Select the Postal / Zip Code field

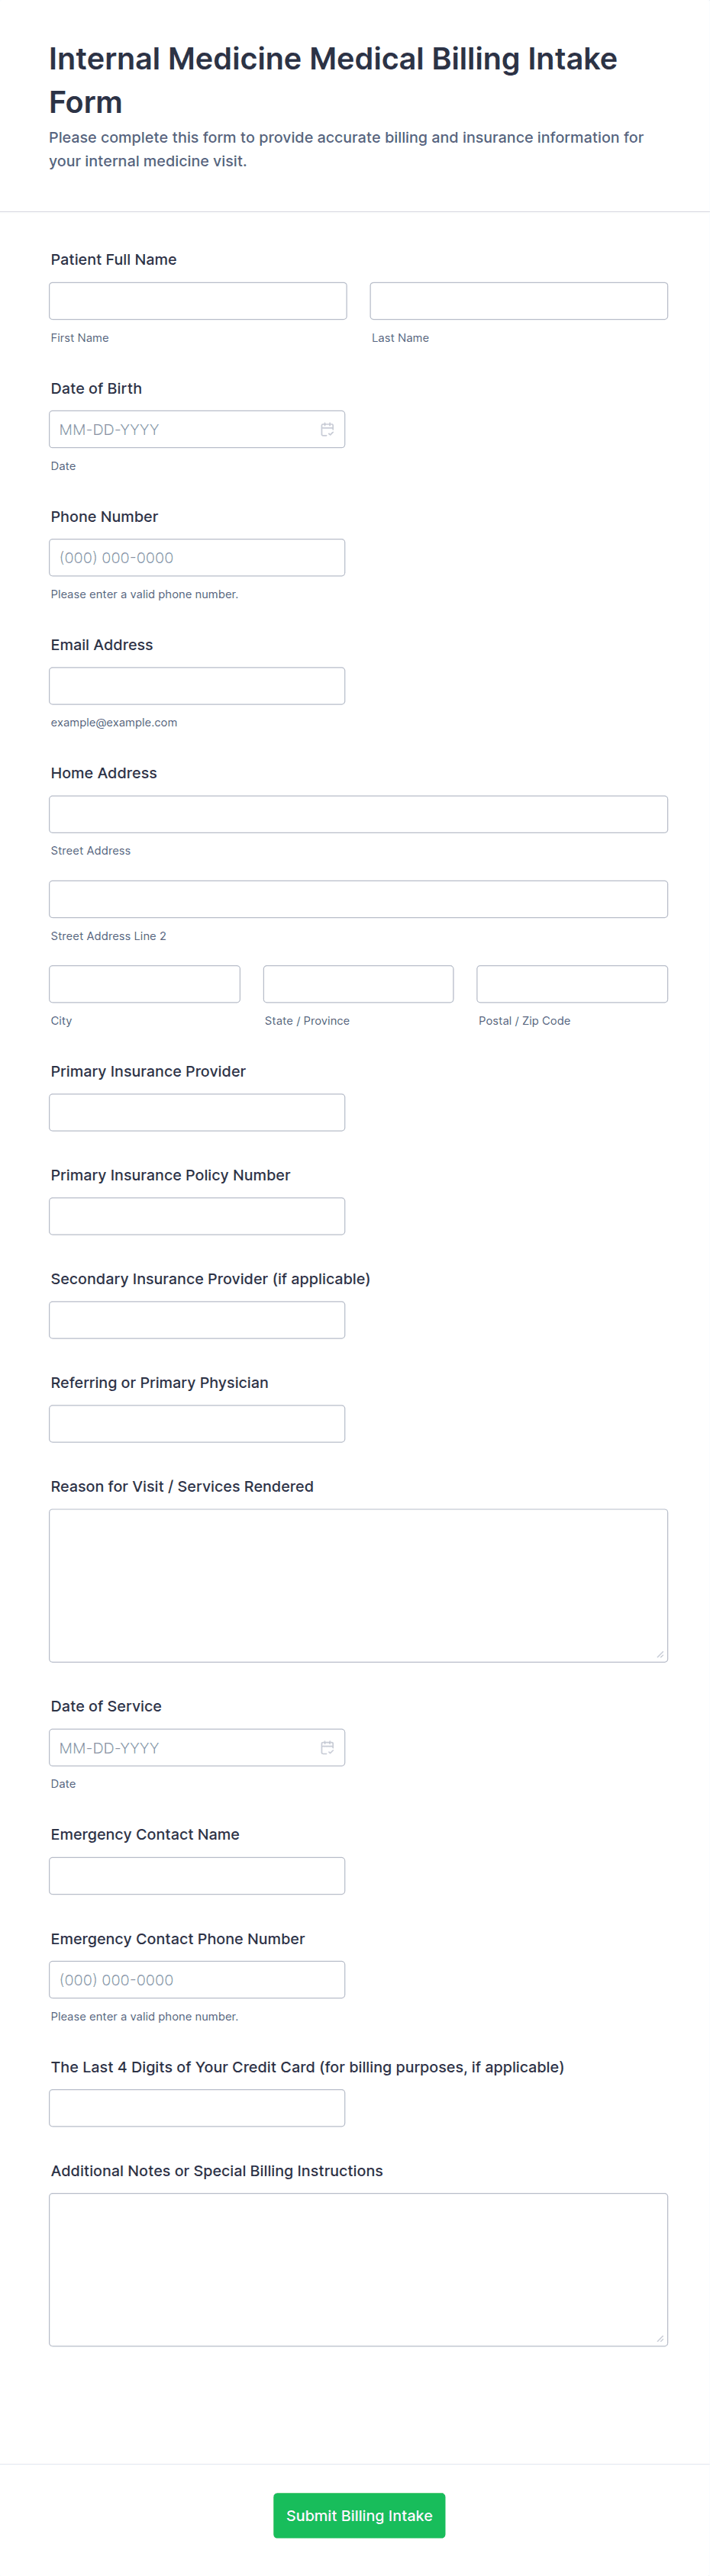571,984
